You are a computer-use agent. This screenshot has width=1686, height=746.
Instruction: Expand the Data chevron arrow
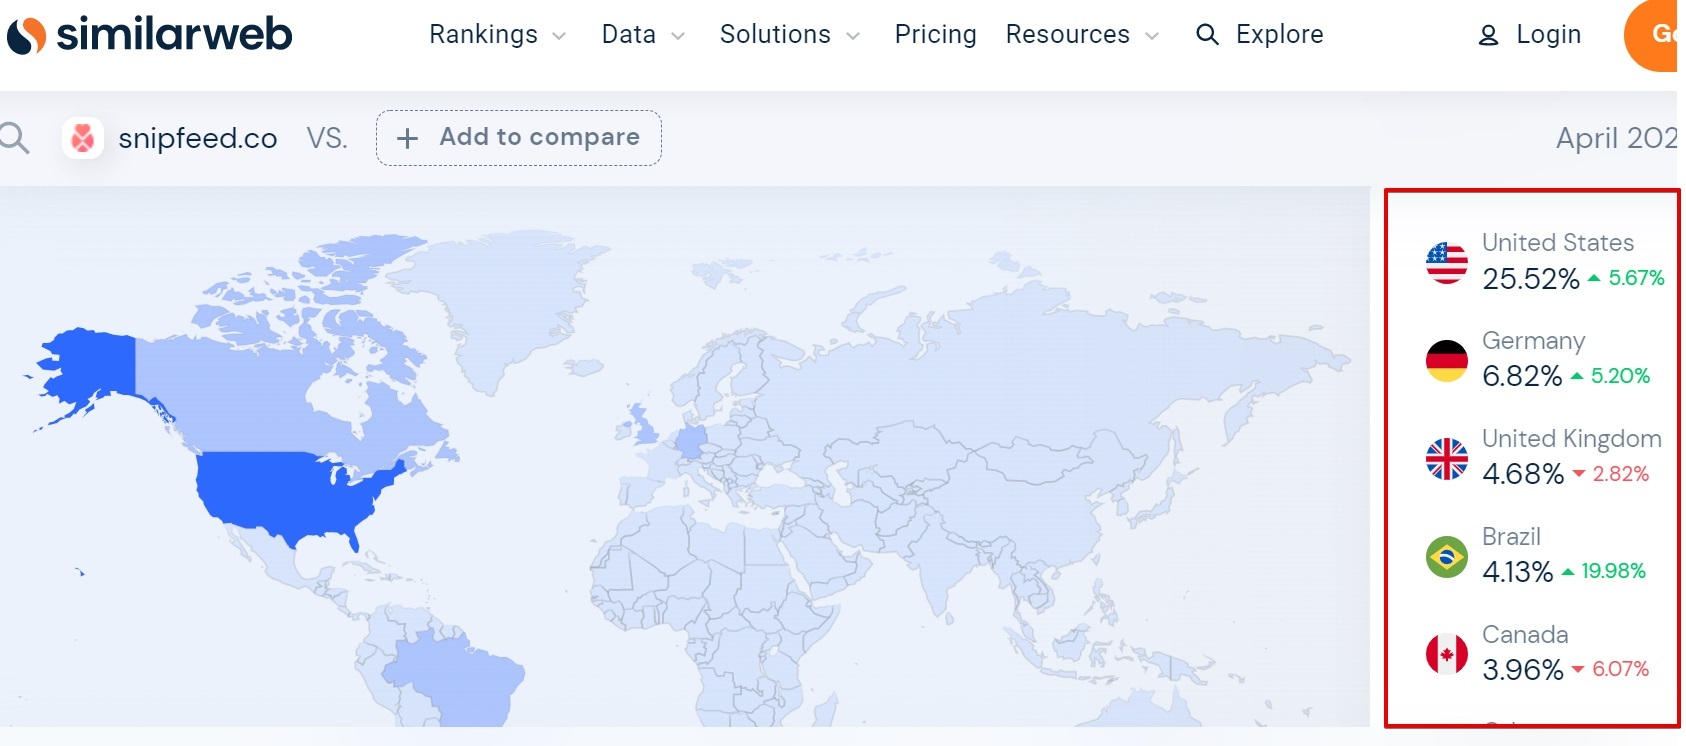(x=678, y=36)
